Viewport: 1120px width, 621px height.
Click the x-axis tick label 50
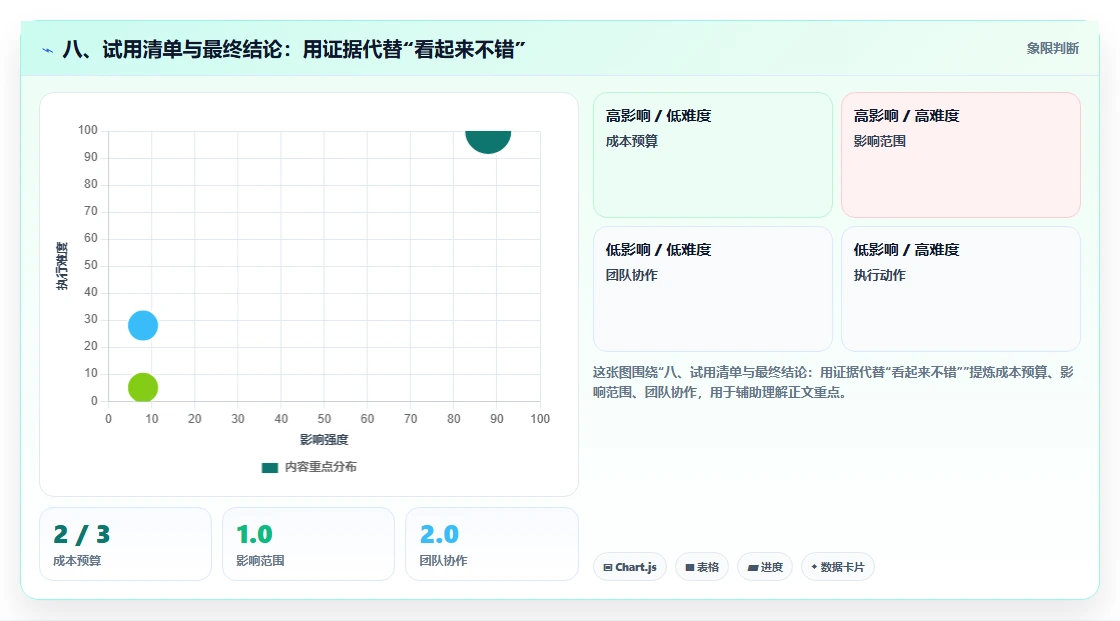pos(324,419)
